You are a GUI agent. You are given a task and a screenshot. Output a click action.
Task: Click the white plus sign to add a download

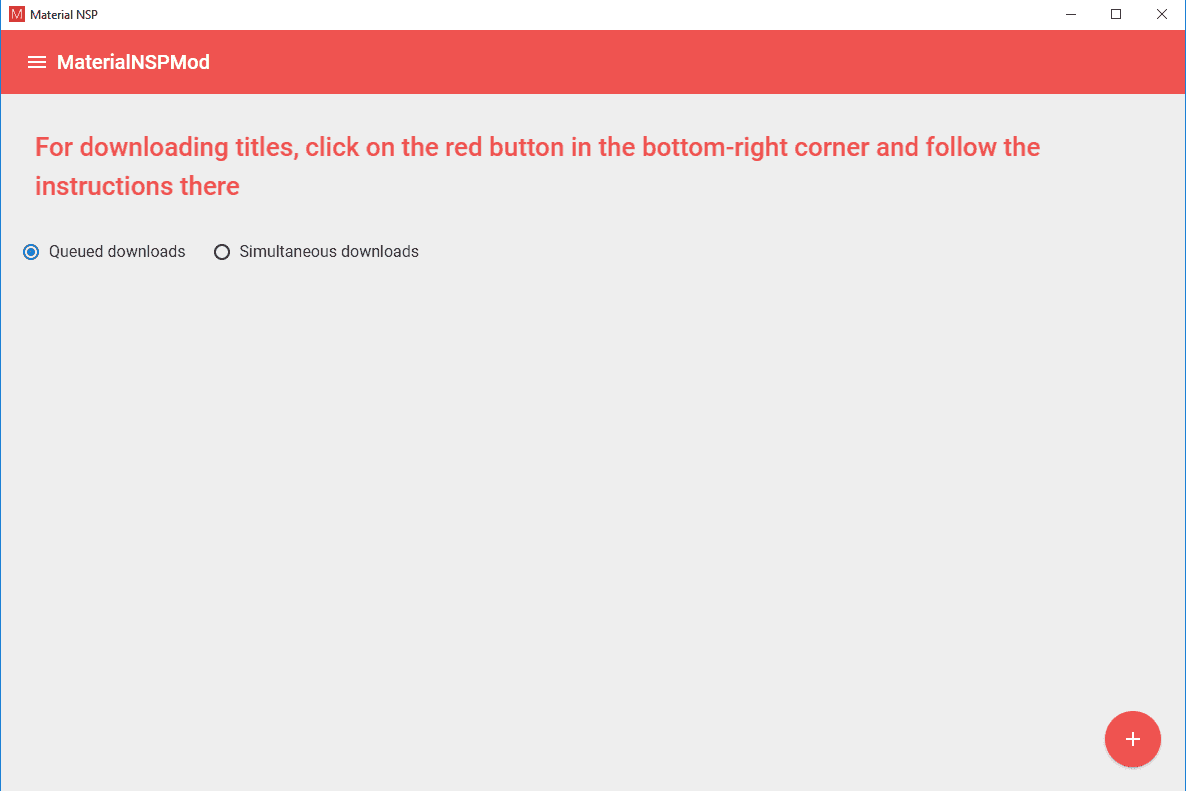point(1132,739)
